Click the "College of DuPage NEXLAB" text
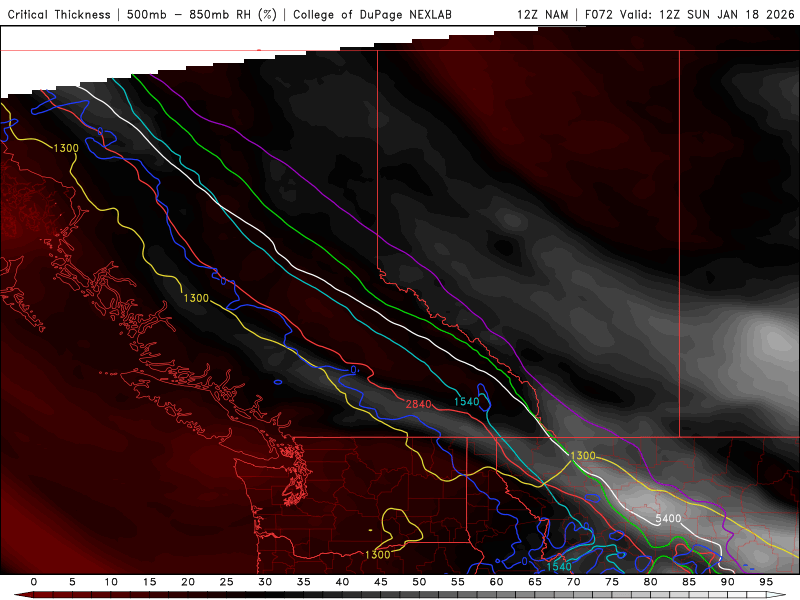 [x=372, y=14]
